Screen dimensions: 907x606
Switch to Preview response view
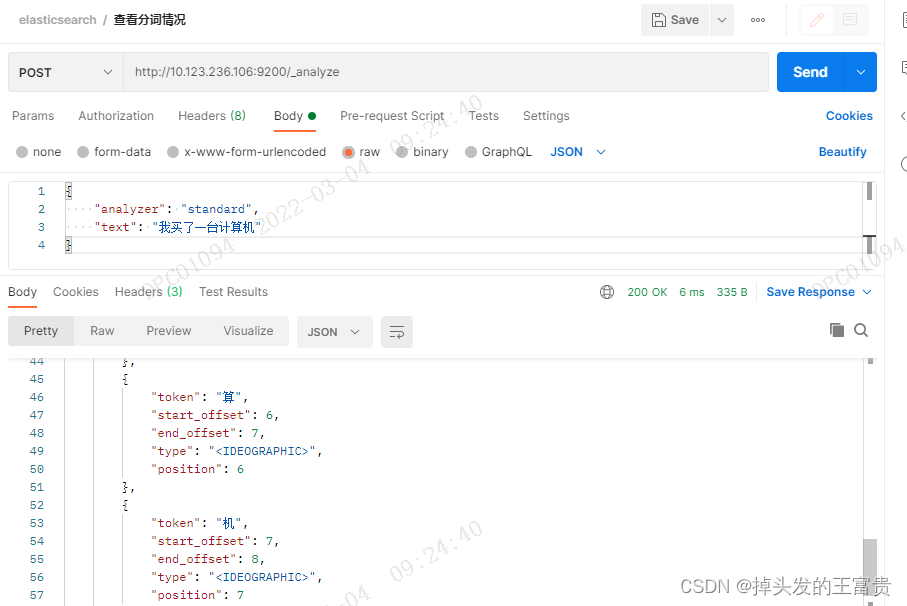168,331
